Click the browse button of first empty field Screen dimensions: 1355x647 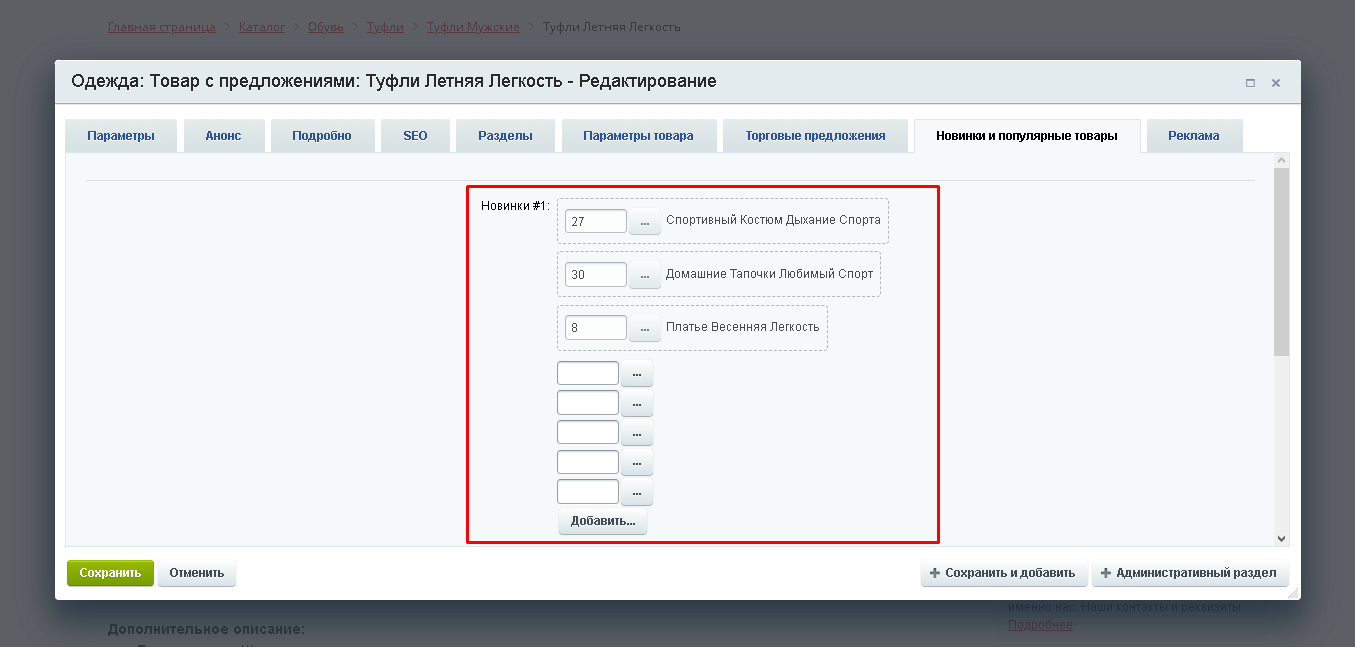(637, 374)
